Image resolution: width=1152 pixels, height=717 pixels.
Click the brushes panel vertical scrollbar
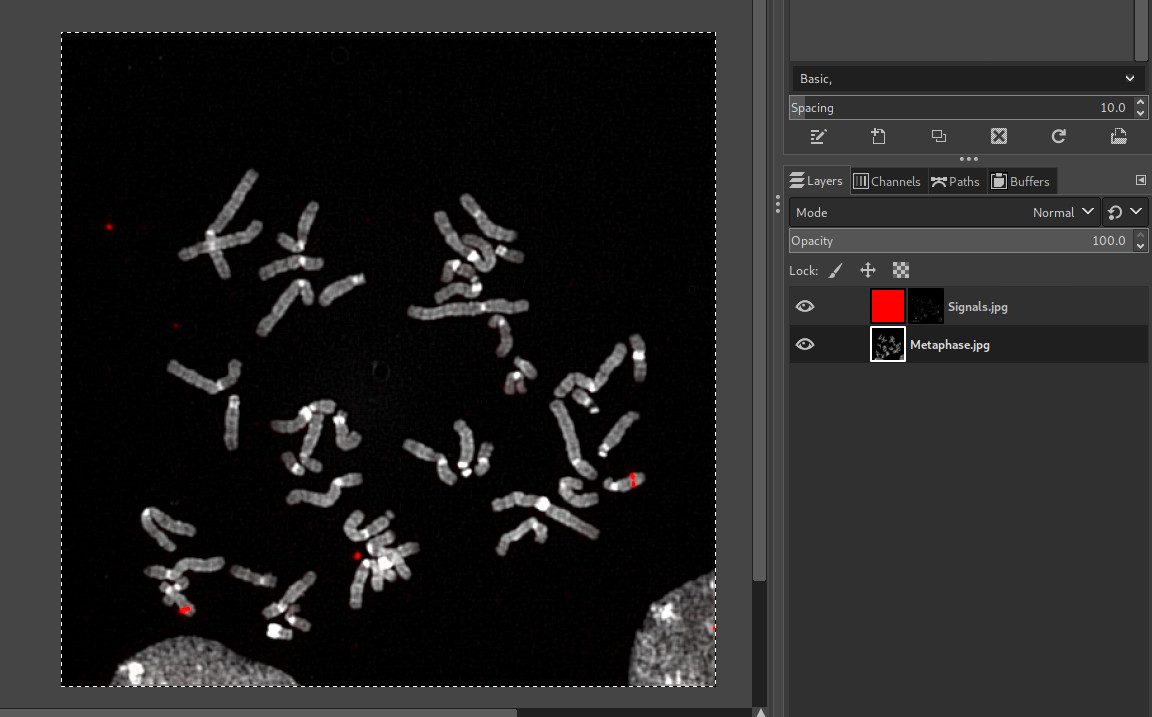pos(1141,29)
